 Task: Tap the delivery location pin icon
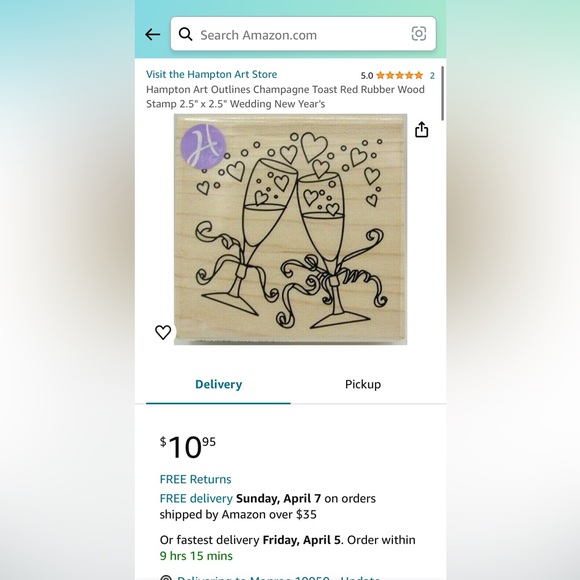click(166, 578)
